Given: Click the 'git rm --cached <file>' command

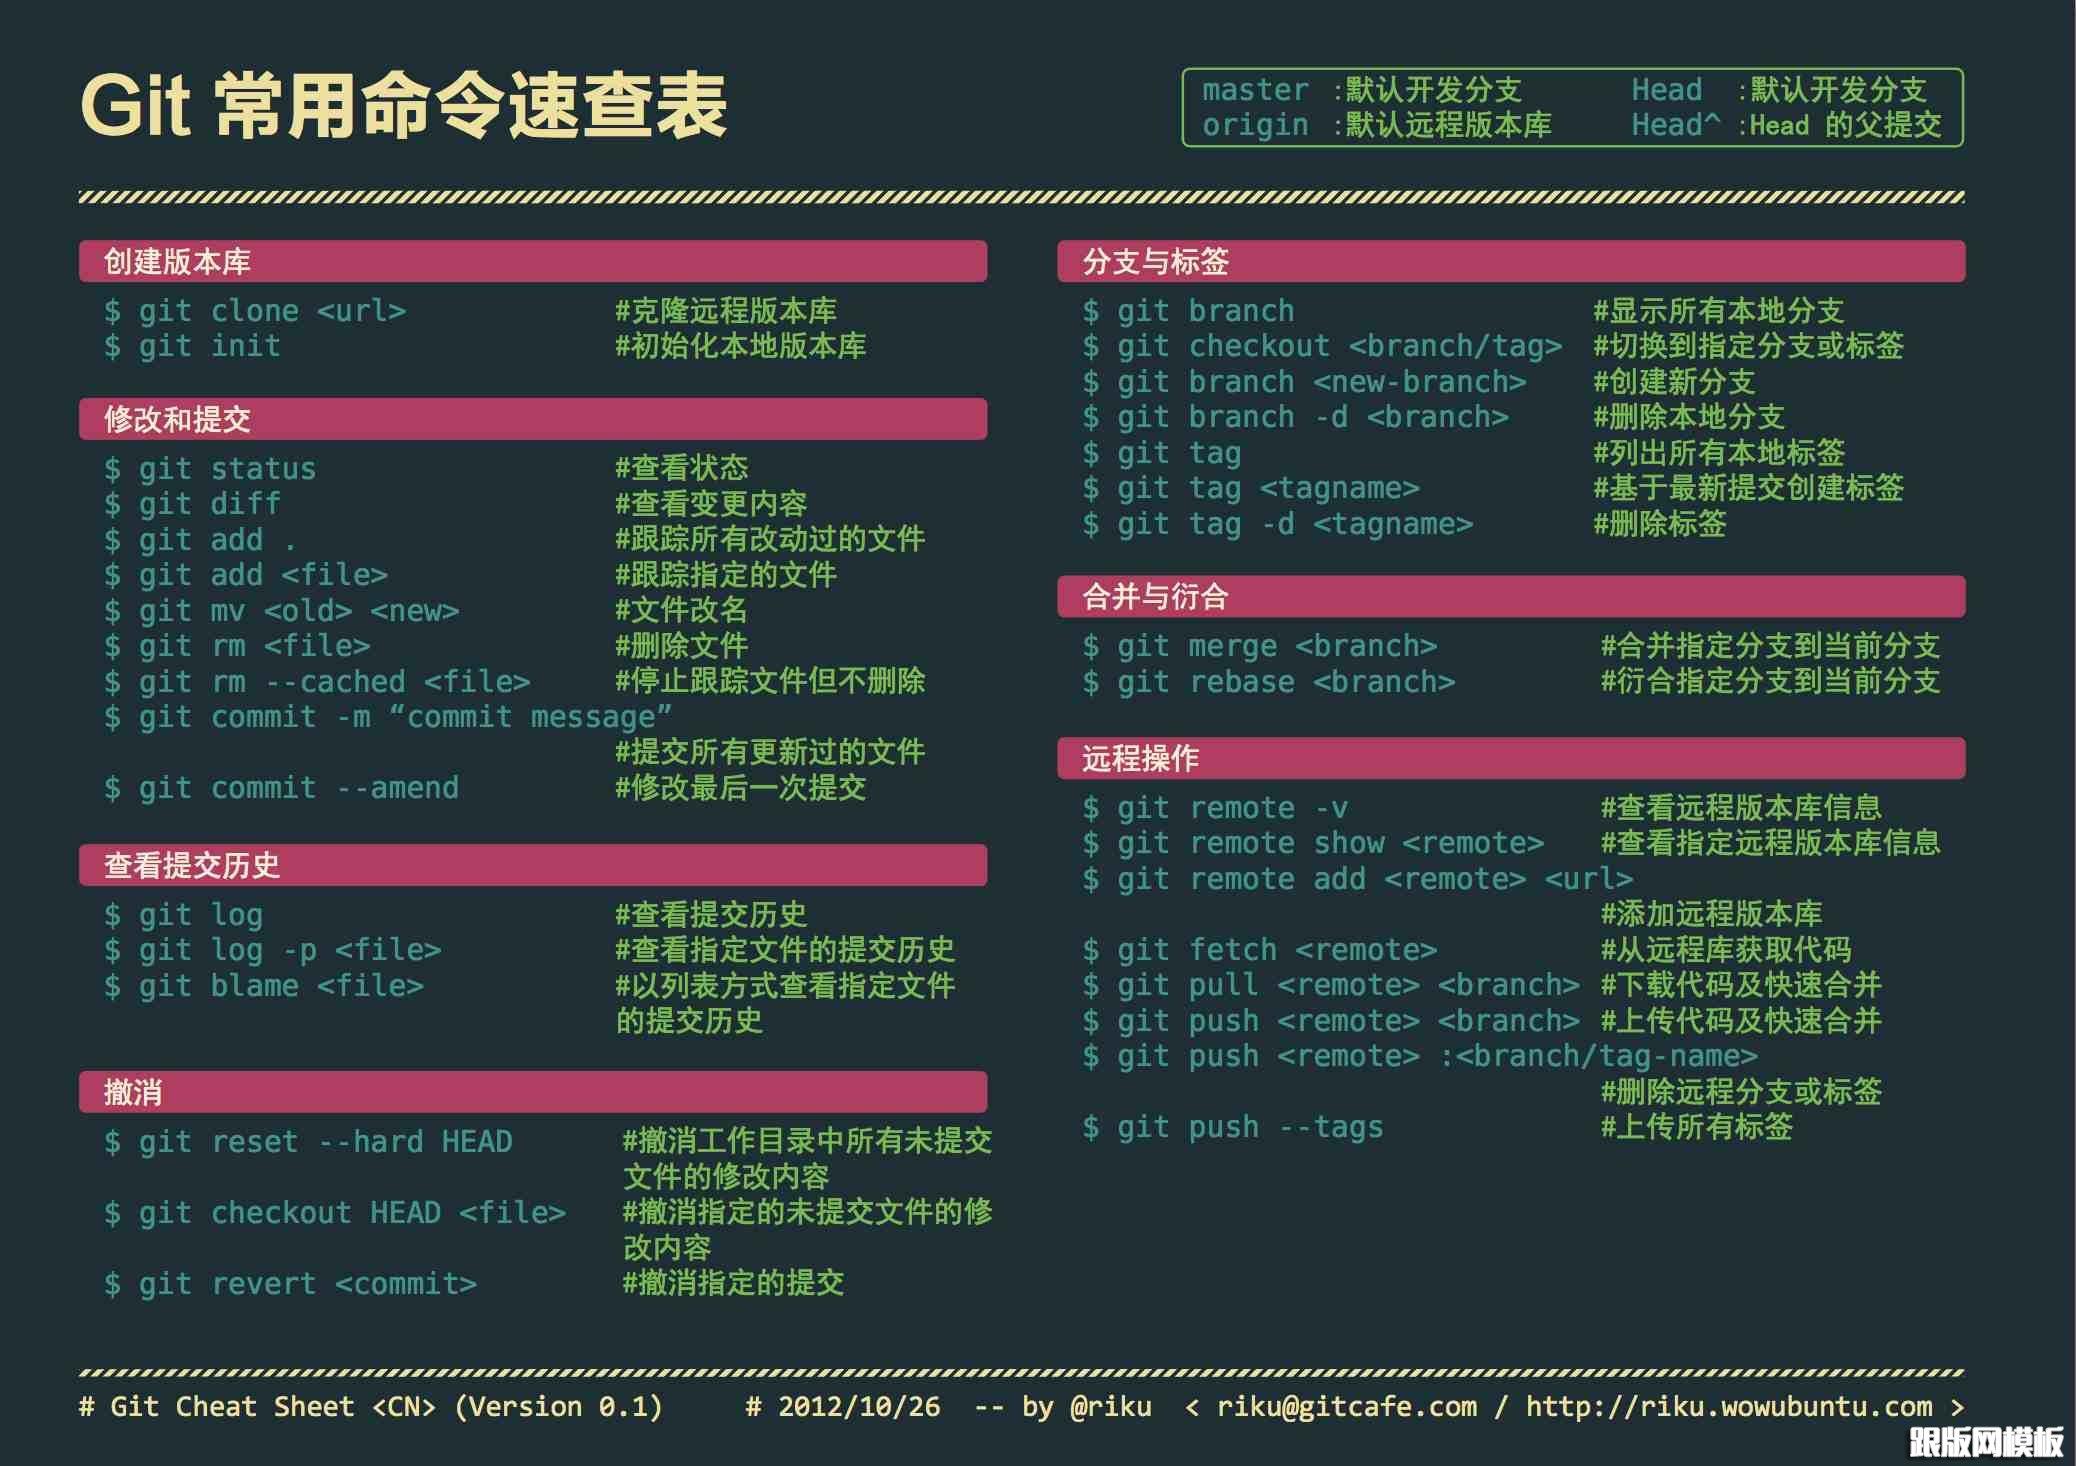Looking at the screenshot, I should click(x=317, y=682).
